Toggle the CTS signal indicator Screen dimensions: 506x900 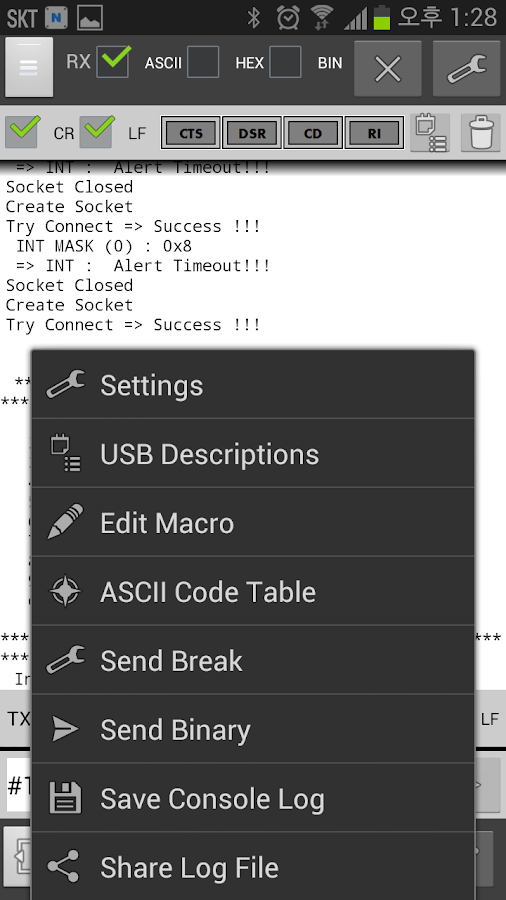coord(190,133)
